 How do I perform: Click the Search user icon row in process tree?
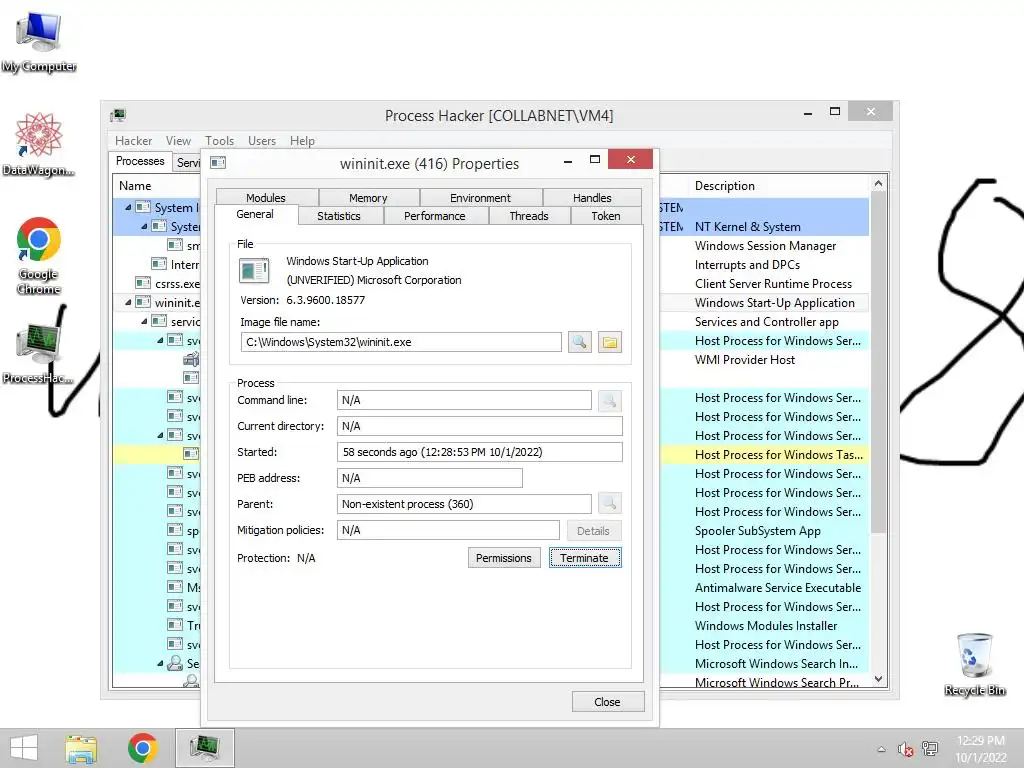pyautogui.click(x=174, y=664)
